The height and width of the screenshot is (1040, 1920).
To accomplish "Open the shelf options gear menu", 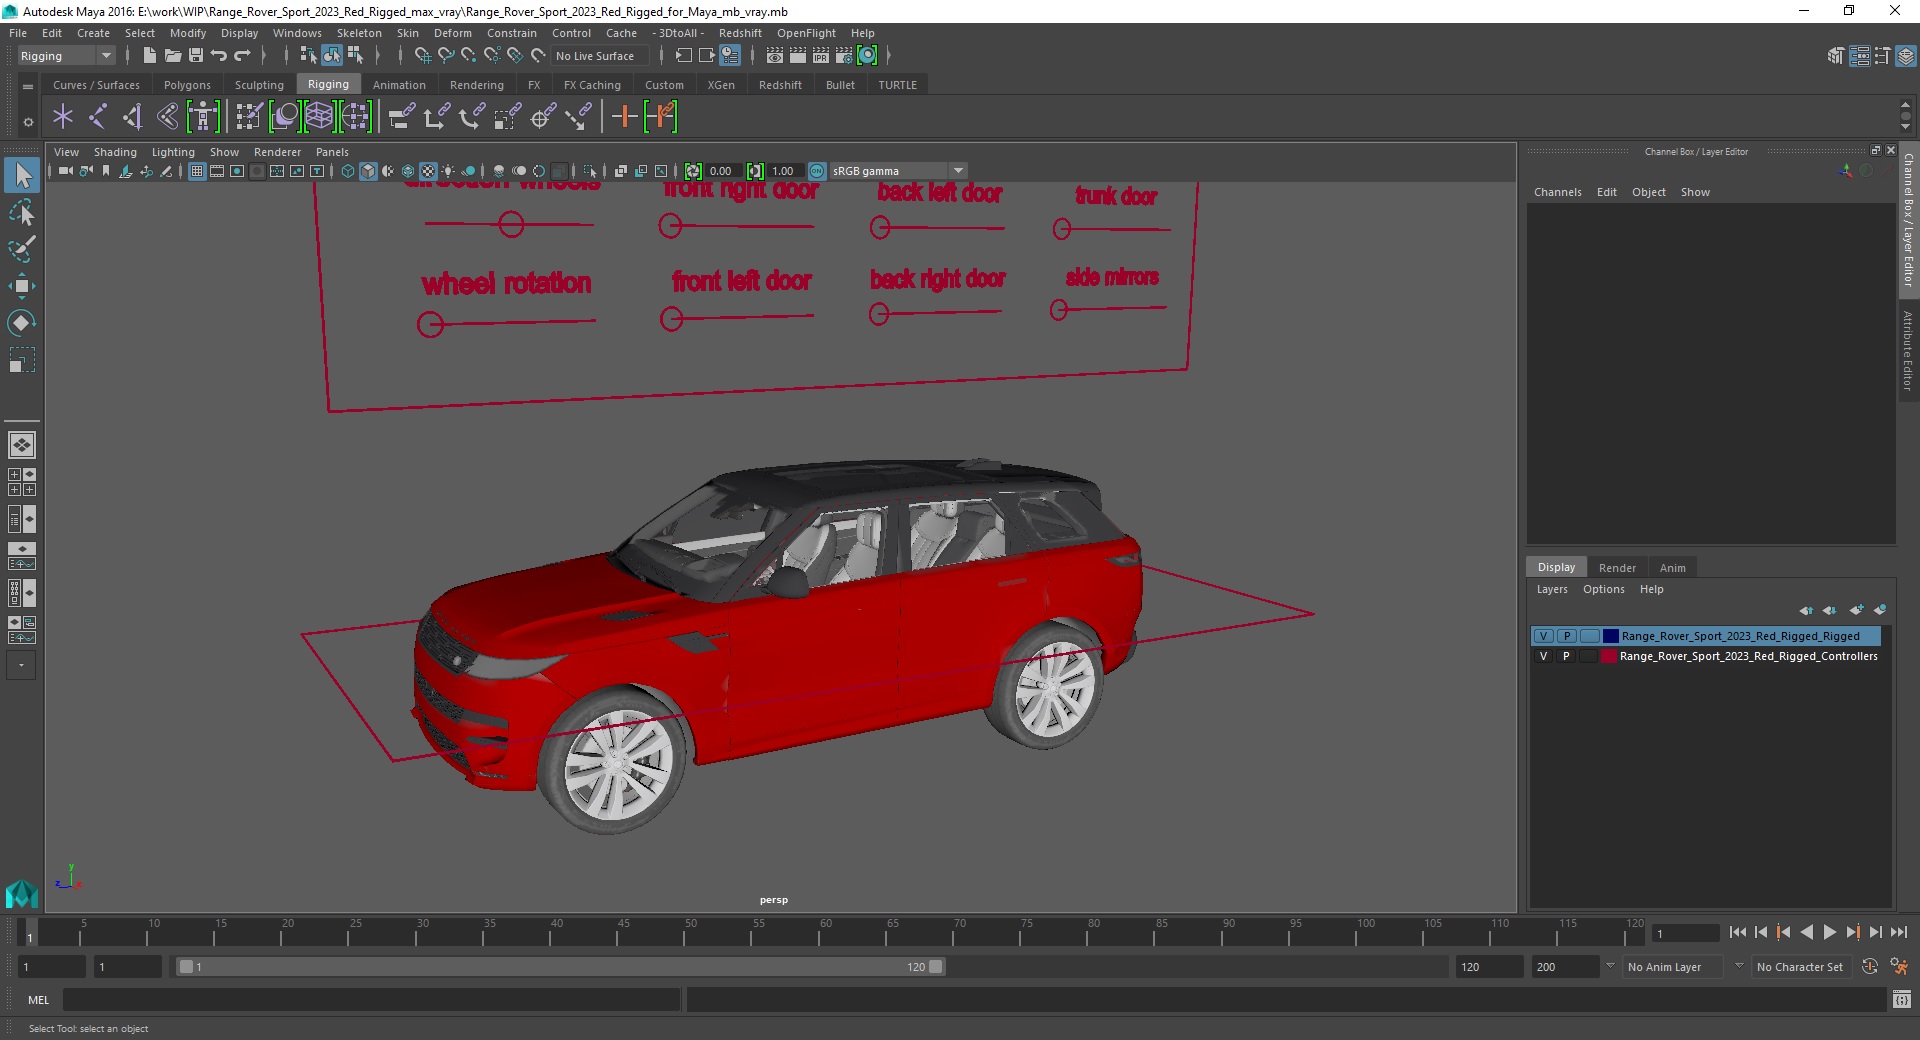I will 28,122.
